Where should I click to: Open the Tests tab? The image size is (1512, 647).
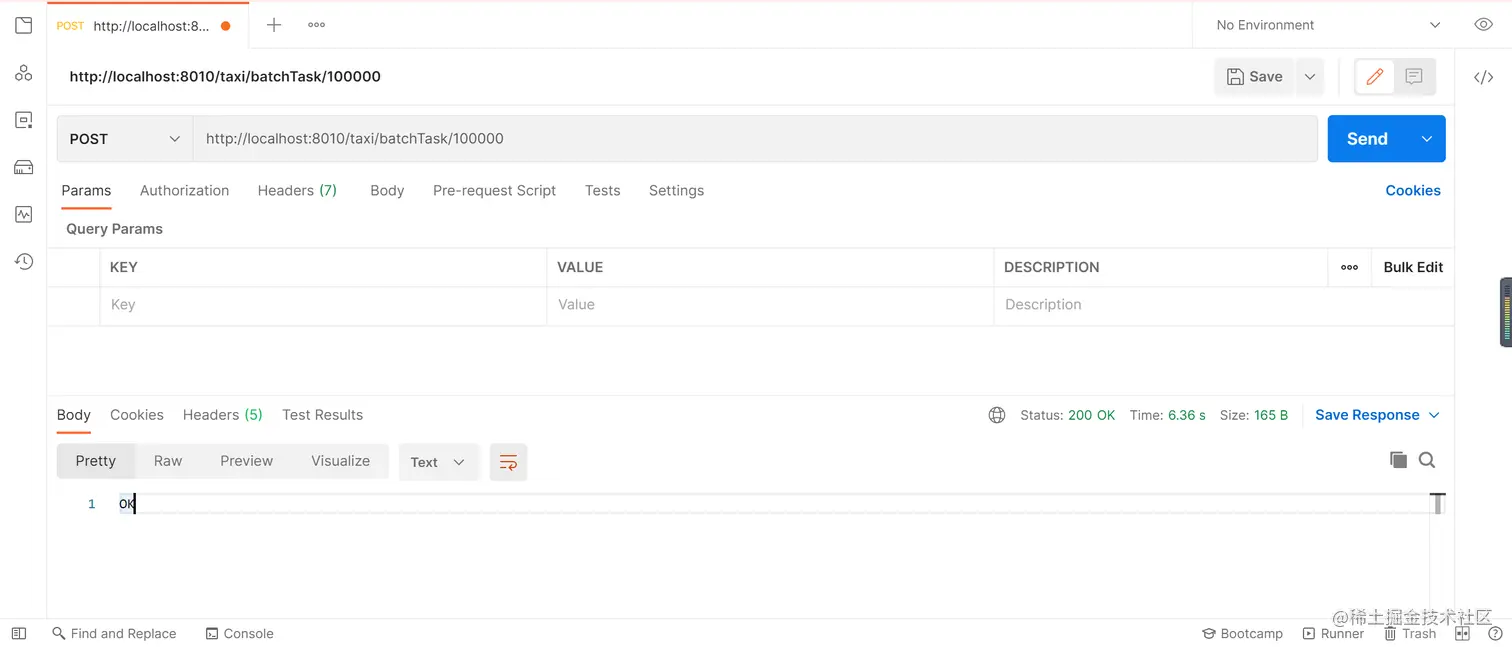point(602,190)
